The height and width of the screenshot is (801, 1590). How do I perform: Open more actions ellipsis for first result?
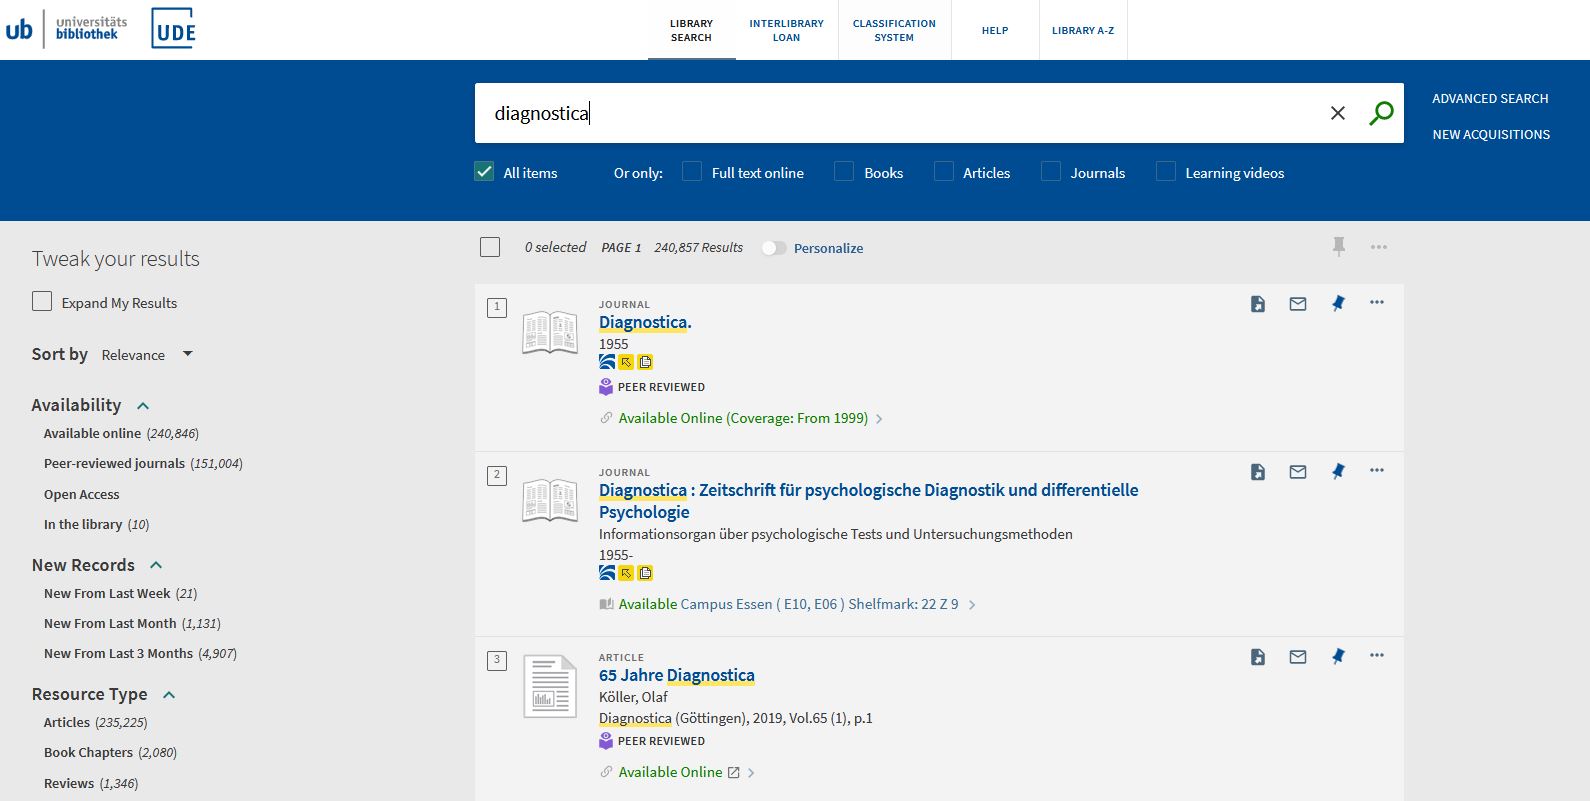click(x=1377, y=303)
